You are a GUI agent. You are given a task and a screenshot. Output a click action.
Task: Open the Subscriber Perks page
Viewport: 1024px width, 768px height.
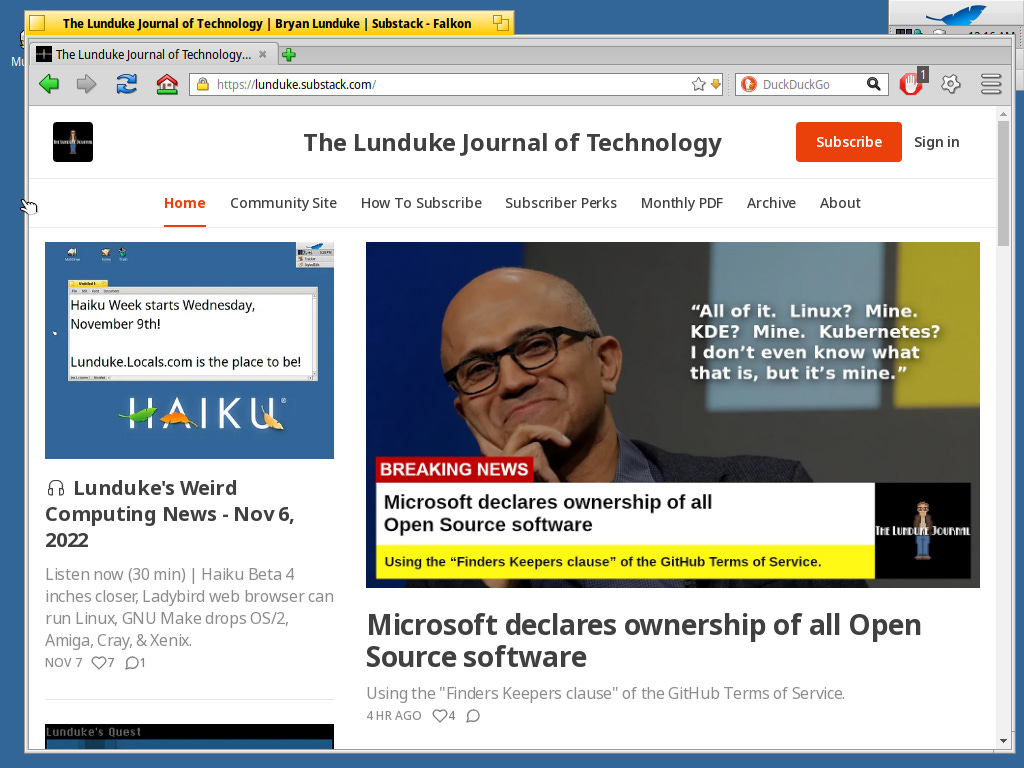tap(561, 203)
